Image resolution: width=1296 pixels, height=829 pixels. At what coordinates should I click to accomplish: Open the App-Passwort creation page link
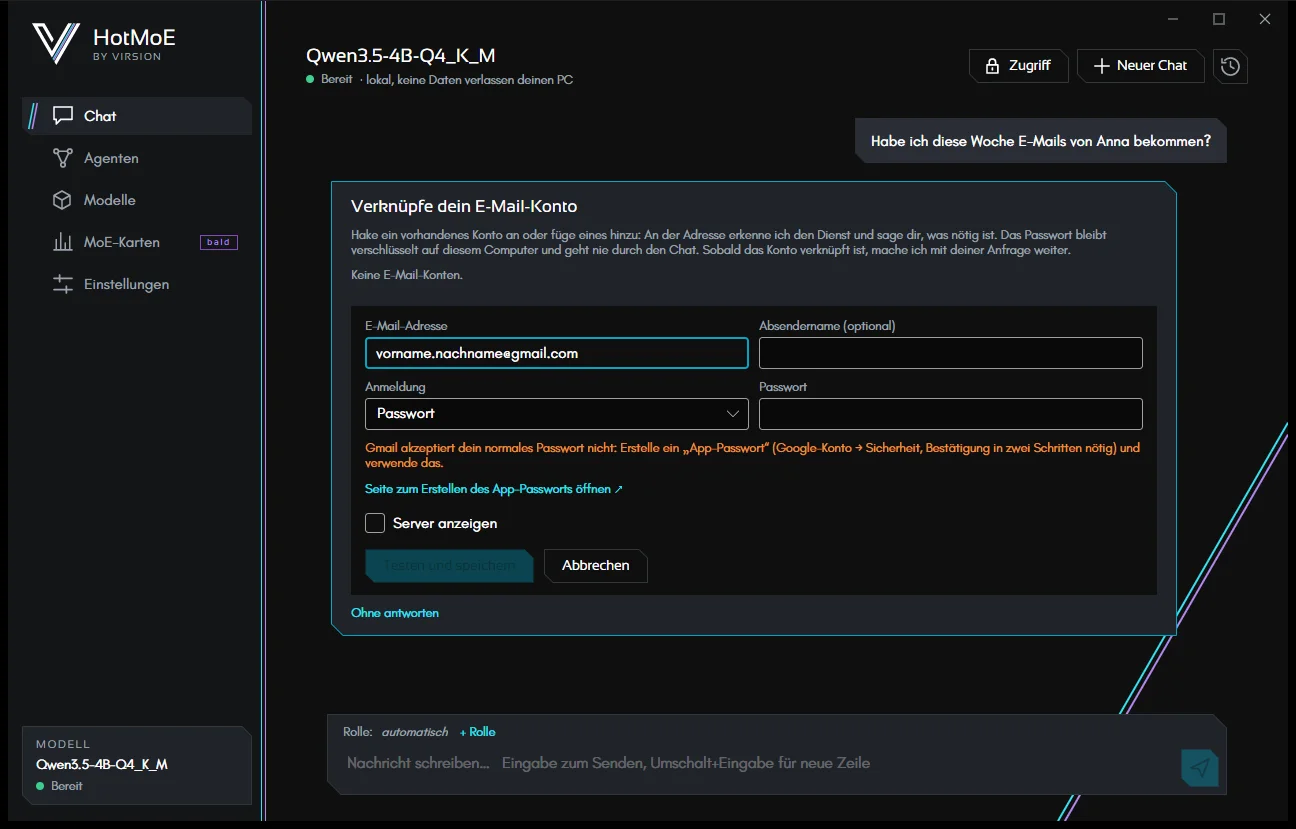click(494, 489)
